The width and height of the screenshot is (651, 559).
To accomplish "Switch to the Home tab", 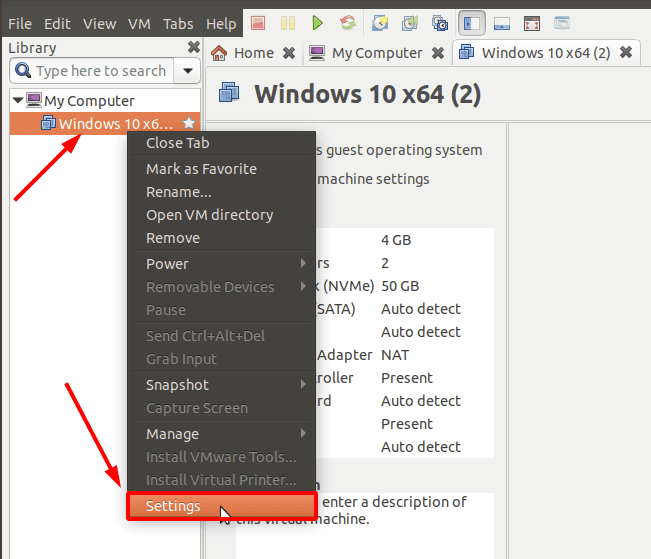I will pyautogui.click(x=253, y=53).
